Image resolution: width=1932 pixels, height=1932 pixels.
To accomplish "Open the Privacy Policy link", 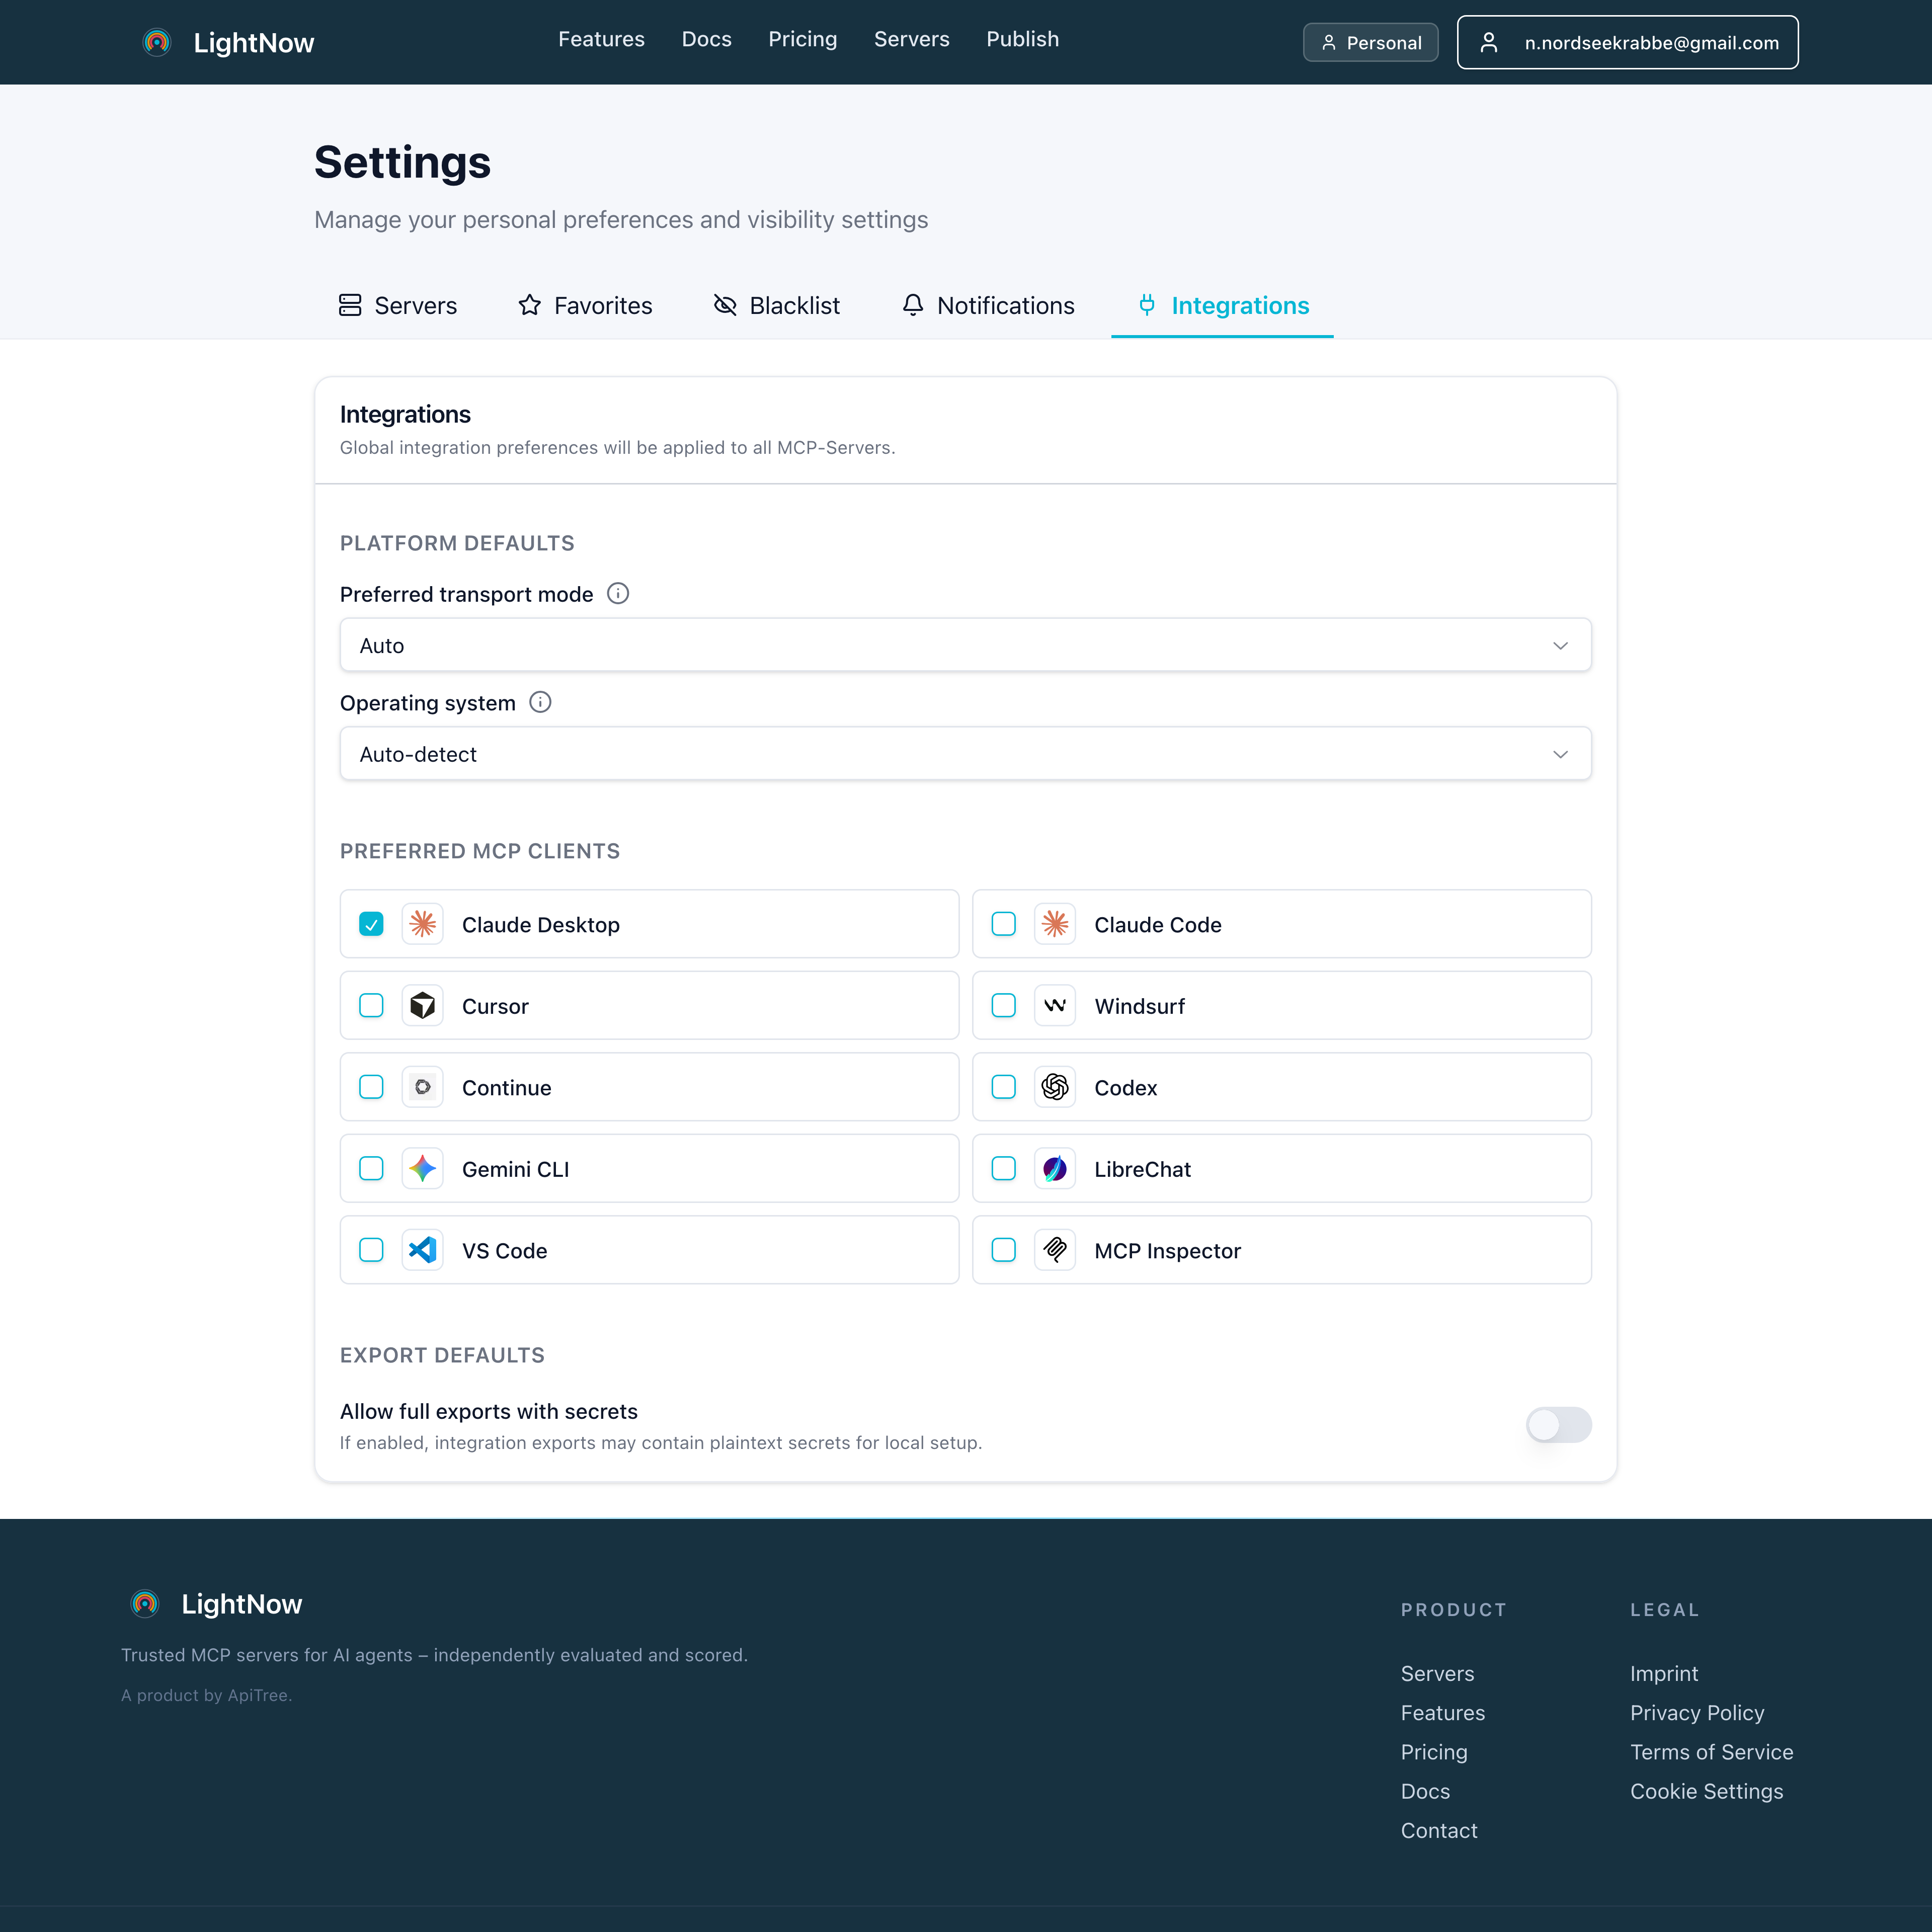I will (x=1697, y=1713).
